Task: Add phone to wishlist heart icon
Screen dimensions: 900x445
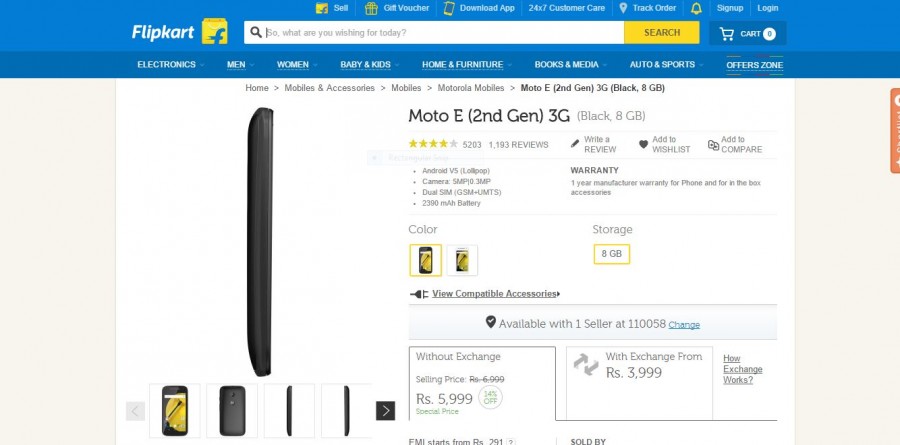Action: pyautogui.click(x=643, y=144)
